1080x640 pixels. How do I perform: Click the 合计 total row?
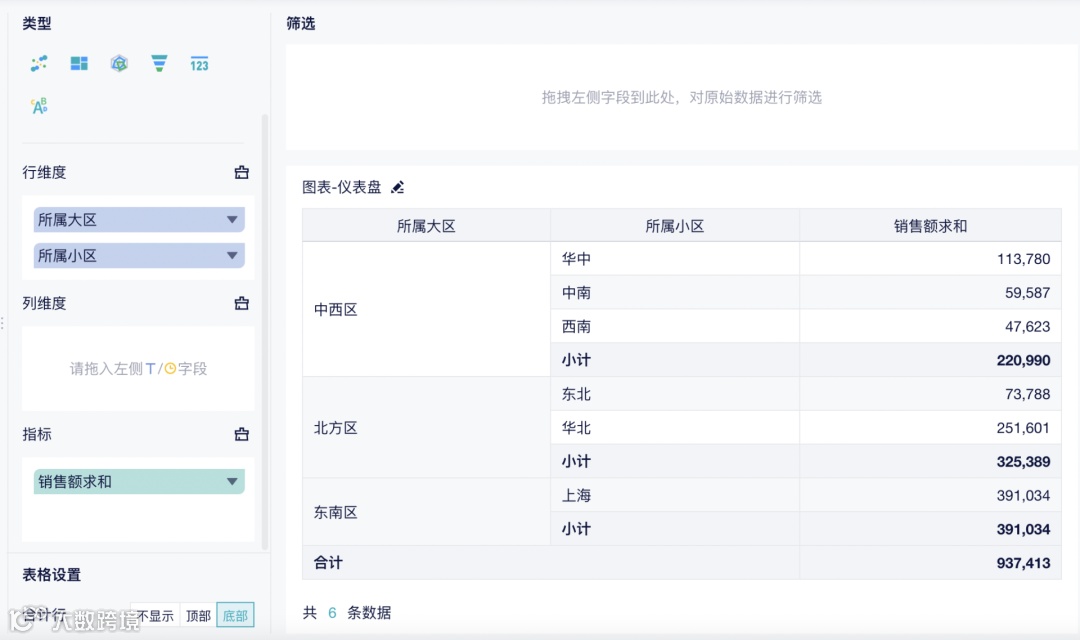click(x=327, y=563)
